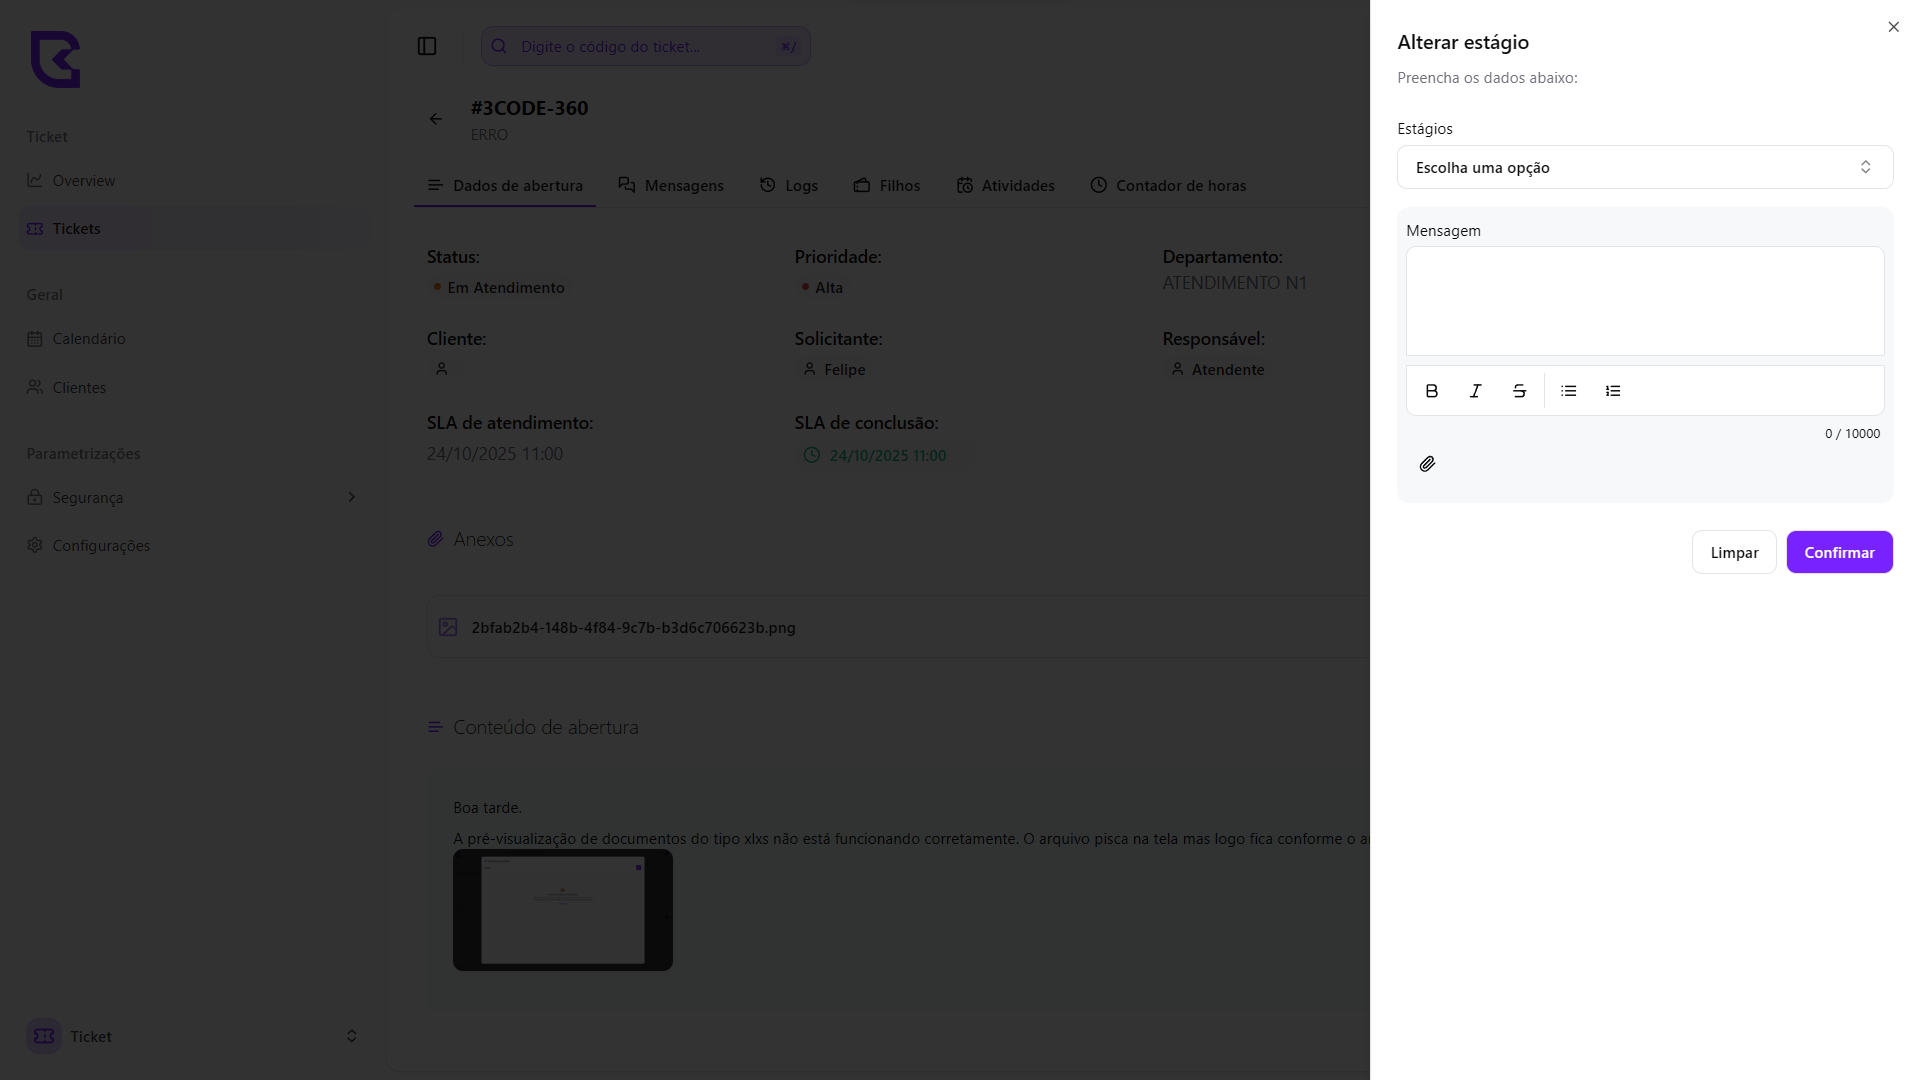The image size is (1920, 1080).
Task: Close the Alterar estágio panel
Action: 1893,27
